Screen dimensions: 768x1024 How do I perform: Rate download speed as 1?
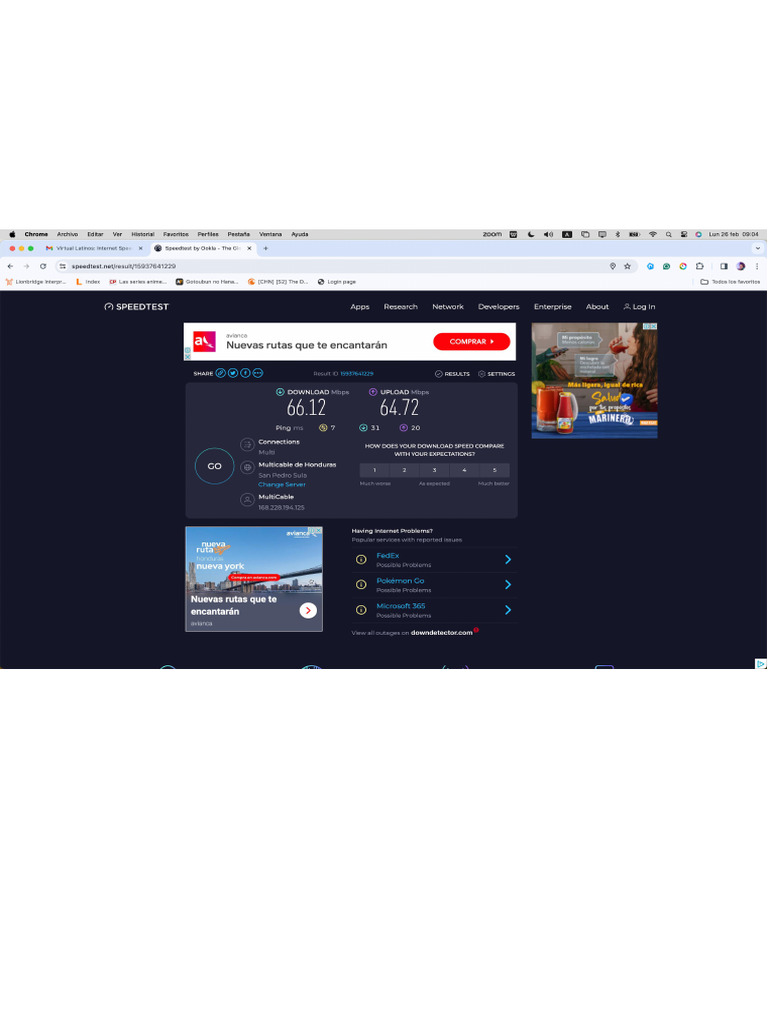tap(374, 470)
